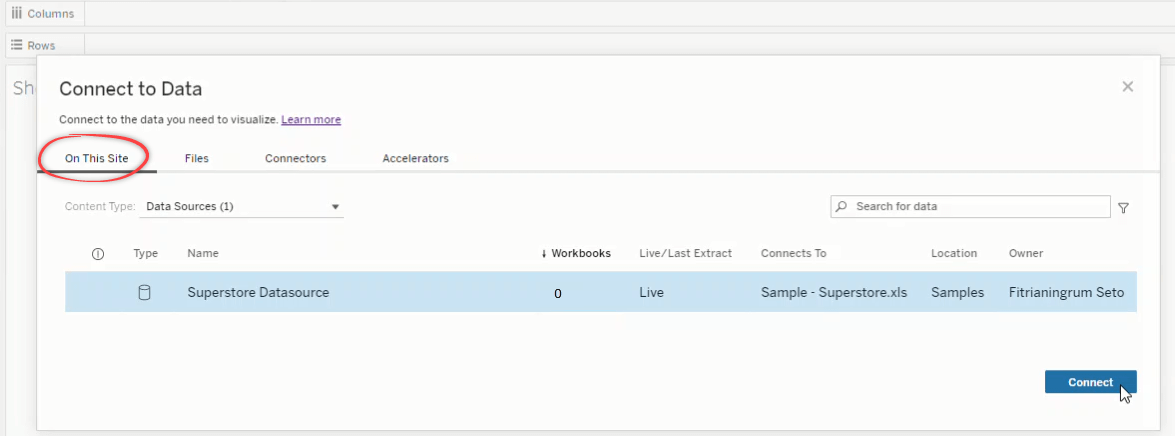Open the Connectors tab
This screenshot has width=1175, height=436.
point(295,159)
